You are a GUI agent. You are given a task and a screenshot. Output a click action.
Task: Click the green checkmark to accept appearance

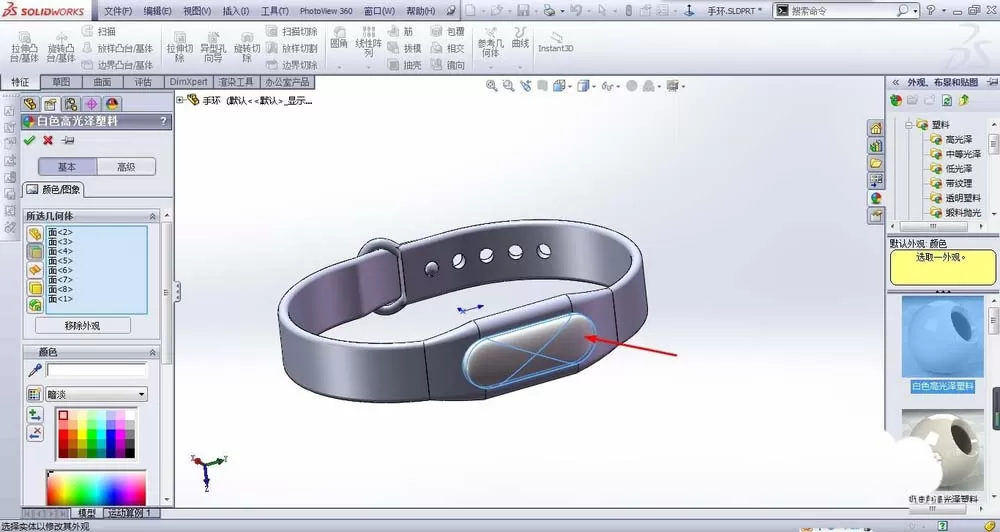point(29,140)
